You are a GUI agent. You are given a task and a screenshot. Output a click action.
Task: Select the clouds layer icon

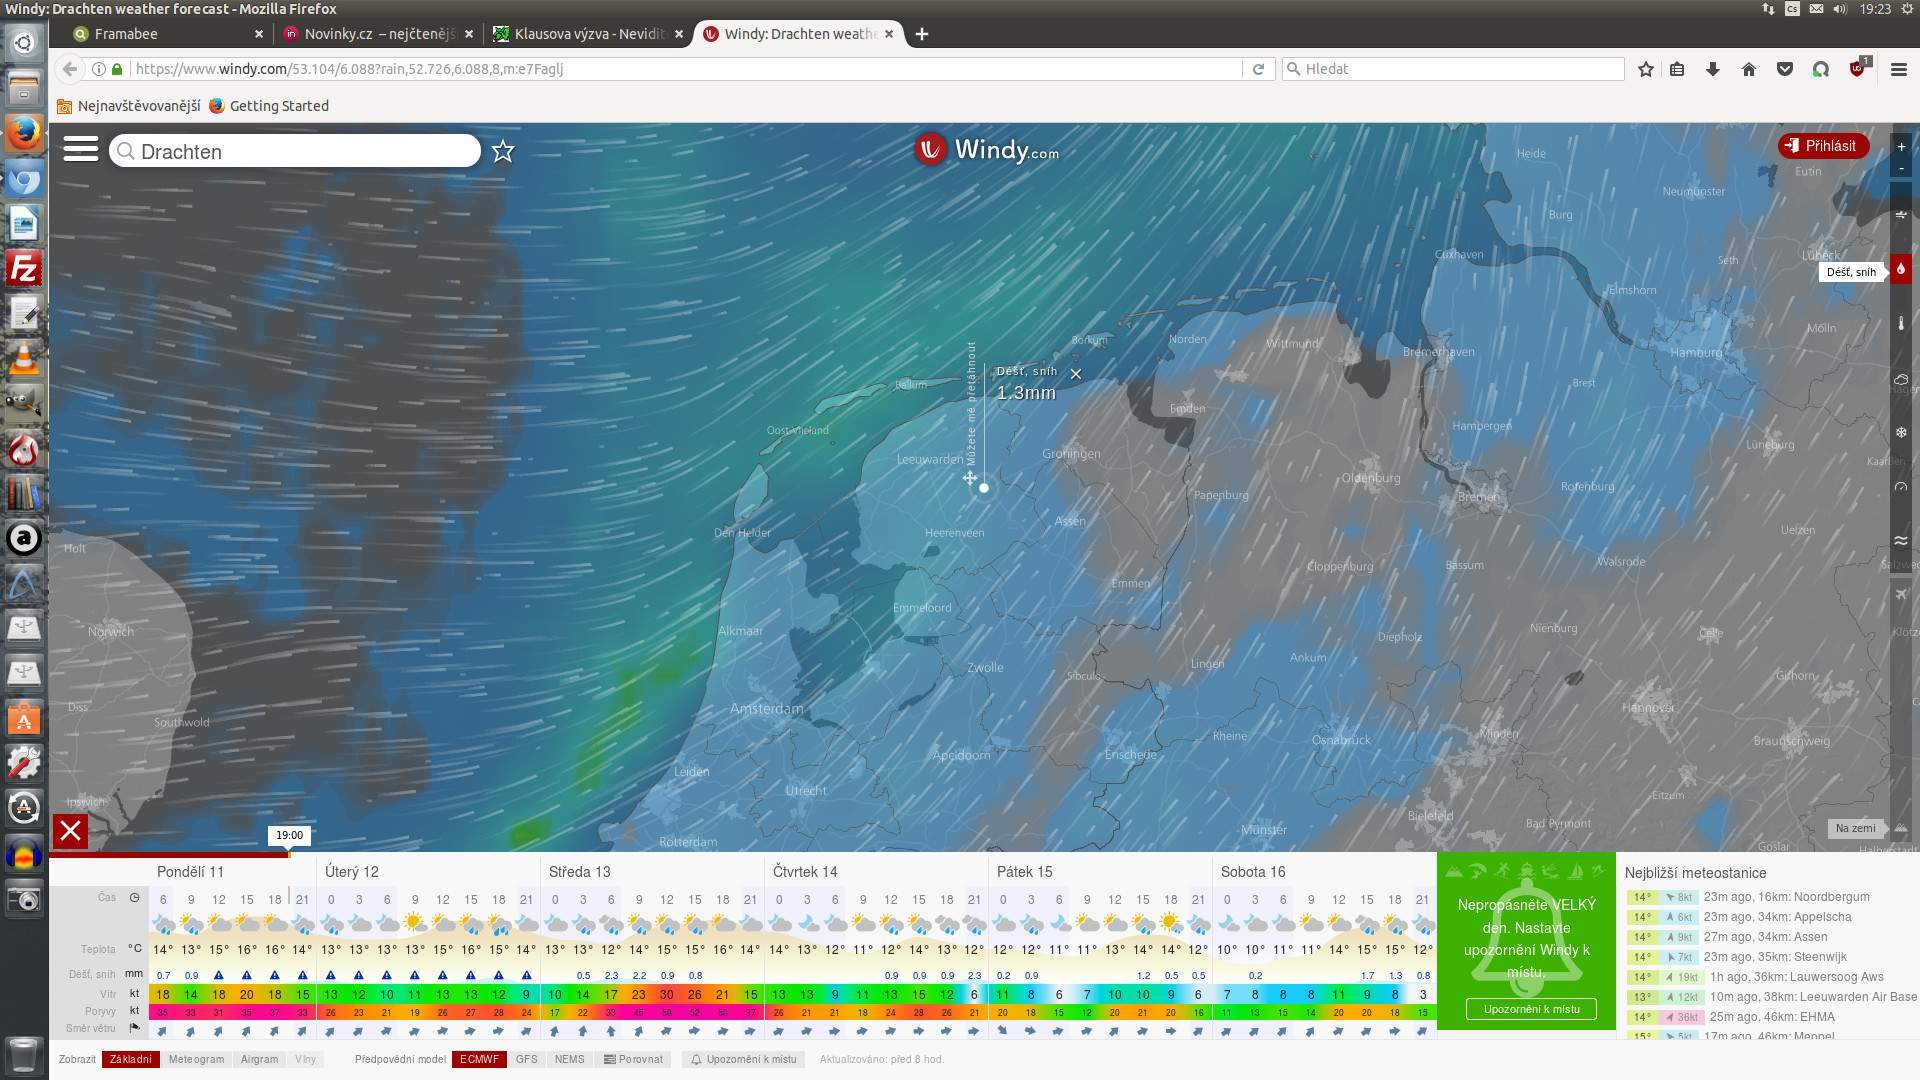click(x=1900, y=379)
